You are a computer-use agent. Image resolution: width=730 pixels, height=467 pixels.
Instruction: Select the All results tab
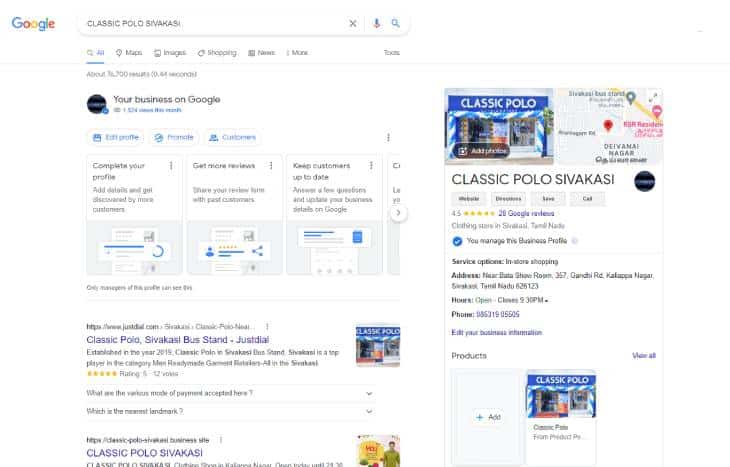point(95,53)
